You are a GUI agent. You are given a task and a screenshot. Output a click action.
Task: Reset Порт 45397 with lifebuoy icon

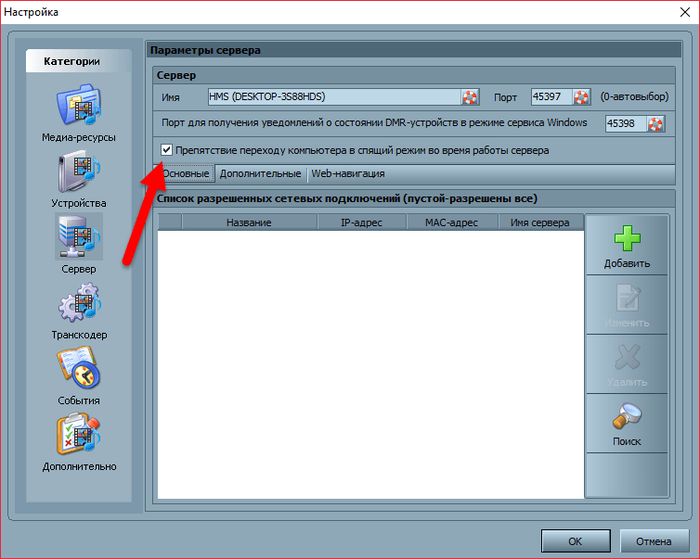click(x=581, y=97)
